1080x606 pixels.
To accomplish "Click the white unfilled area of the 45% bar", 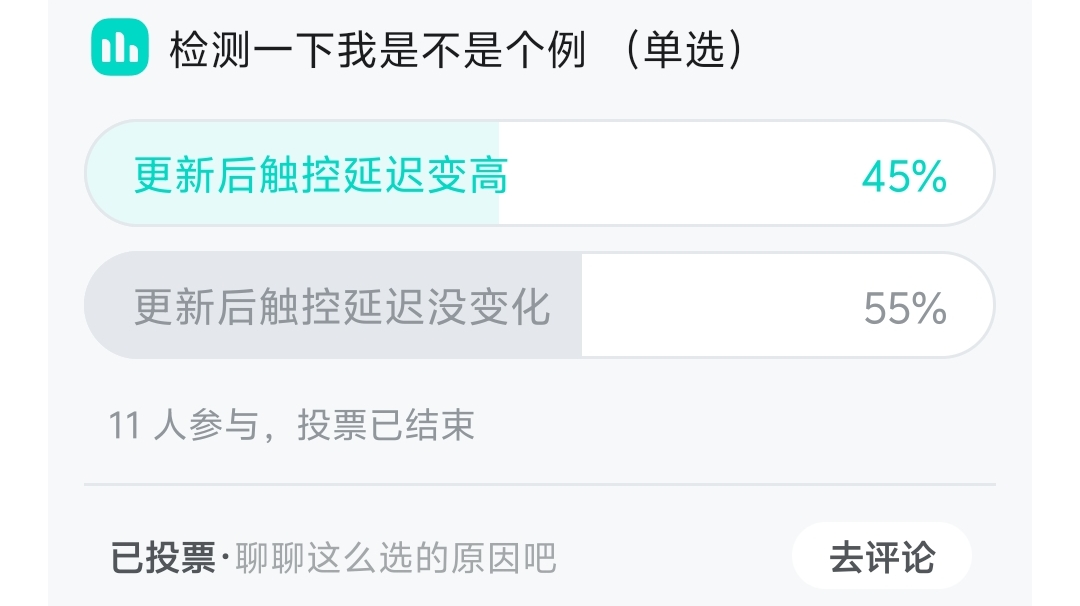I will tap(680, 176).
